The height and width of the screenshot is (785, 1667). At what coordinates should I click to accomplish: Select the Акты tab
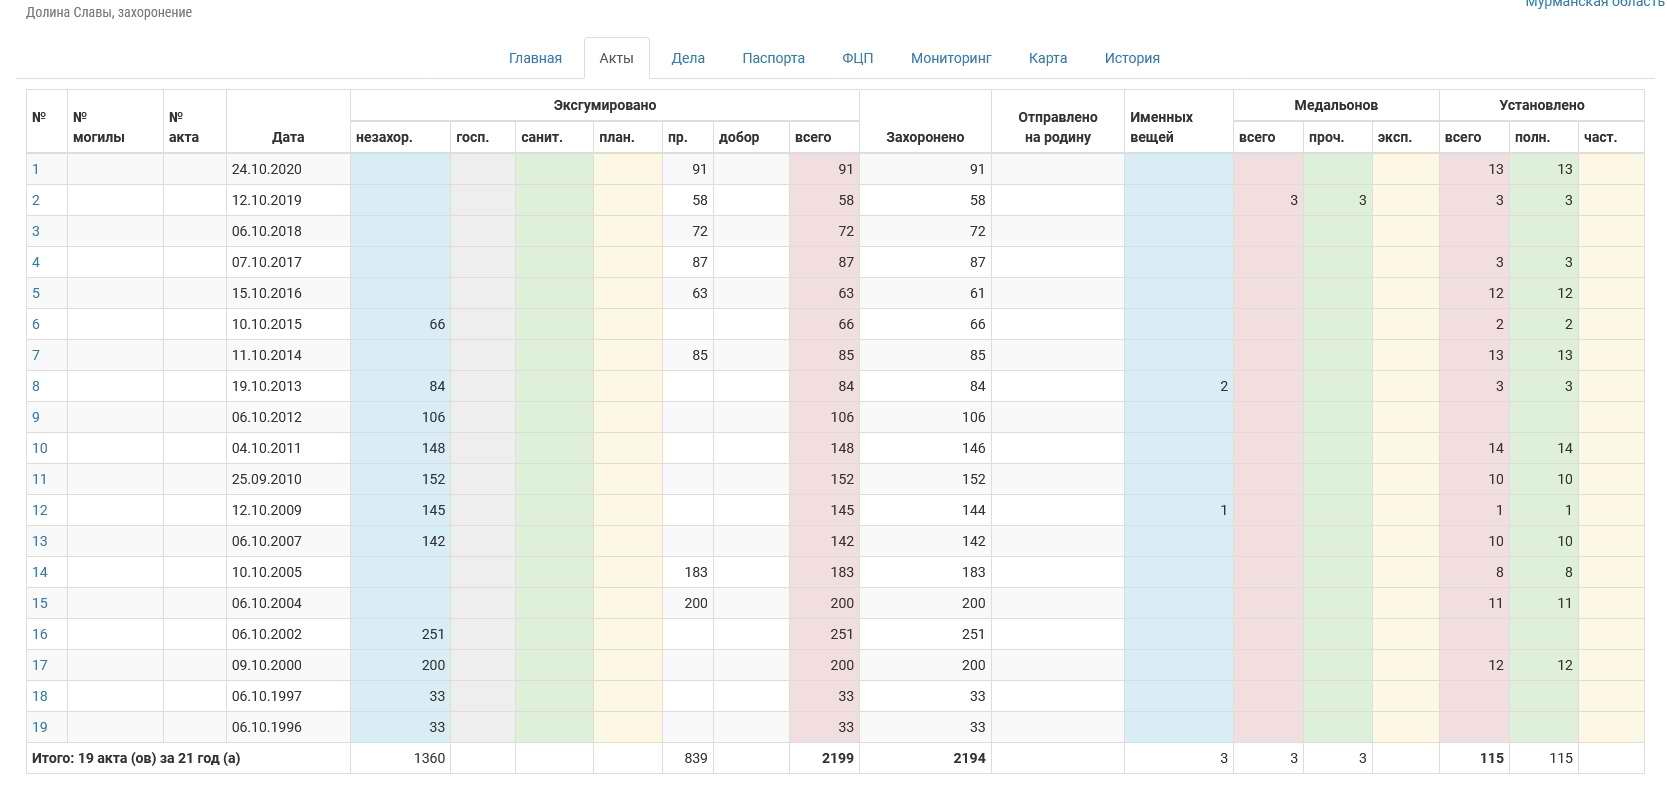tap(616, 58)
